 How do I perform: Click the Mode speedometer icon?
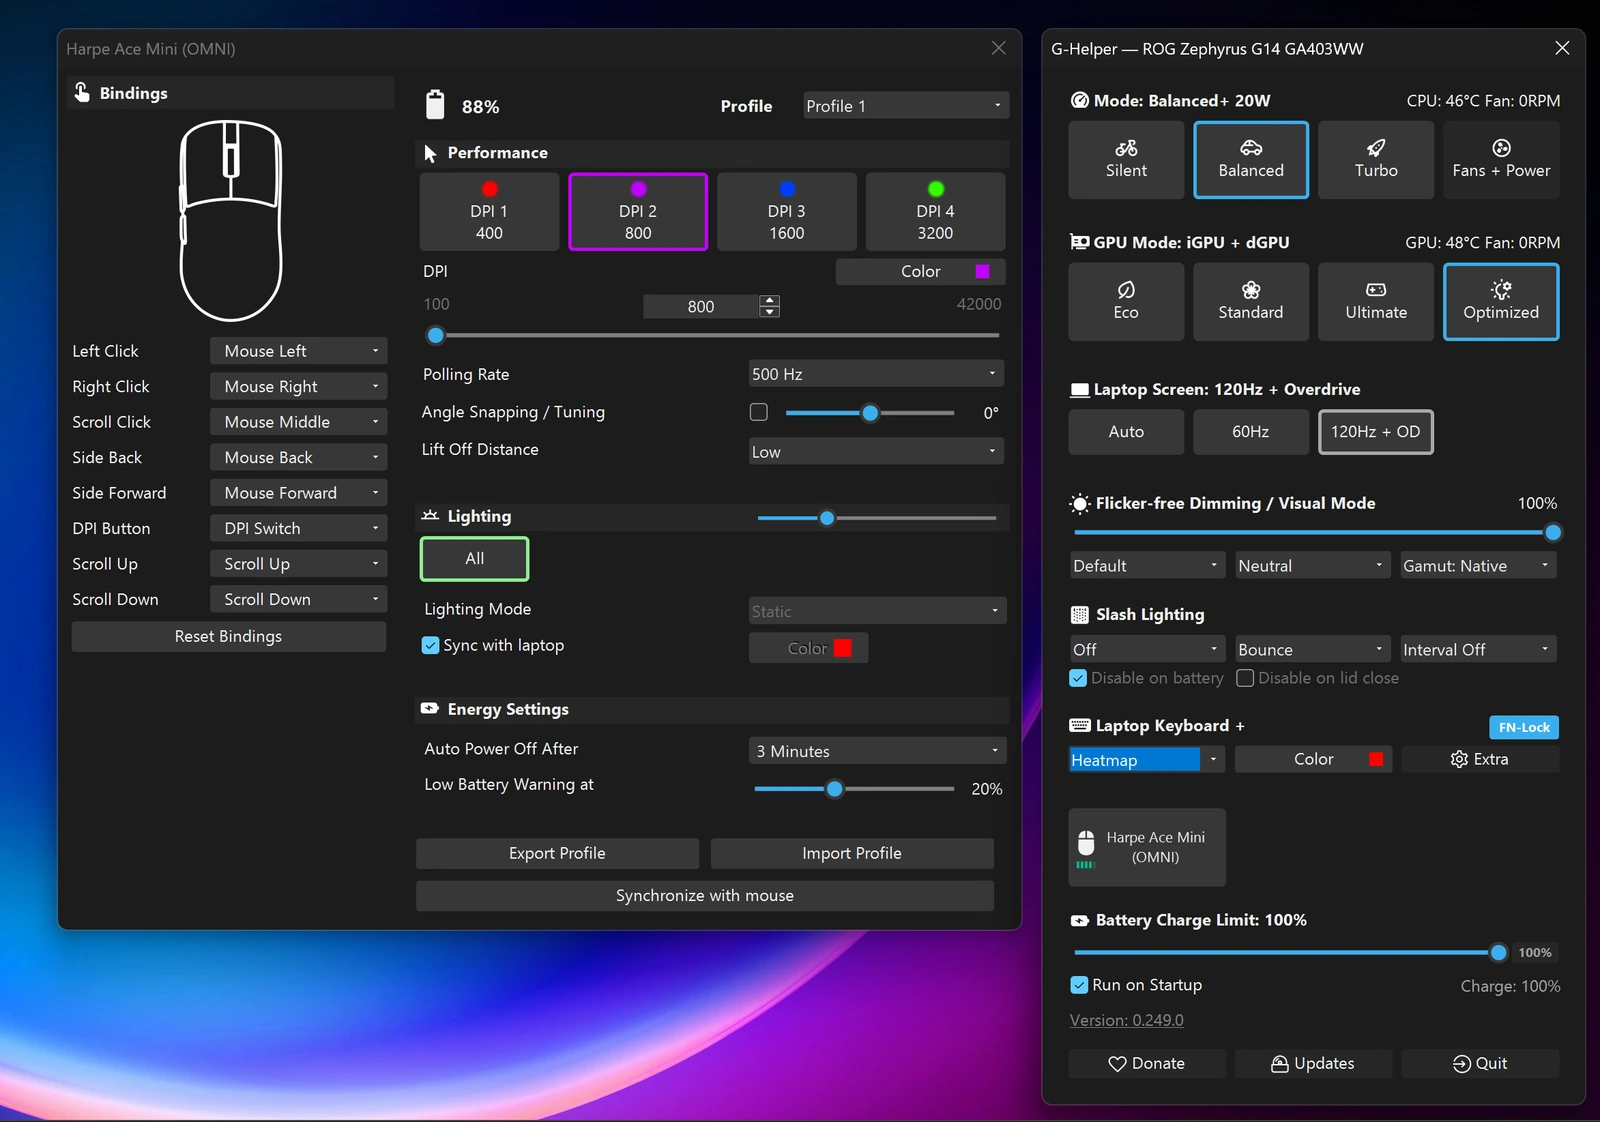(1080, 100)
